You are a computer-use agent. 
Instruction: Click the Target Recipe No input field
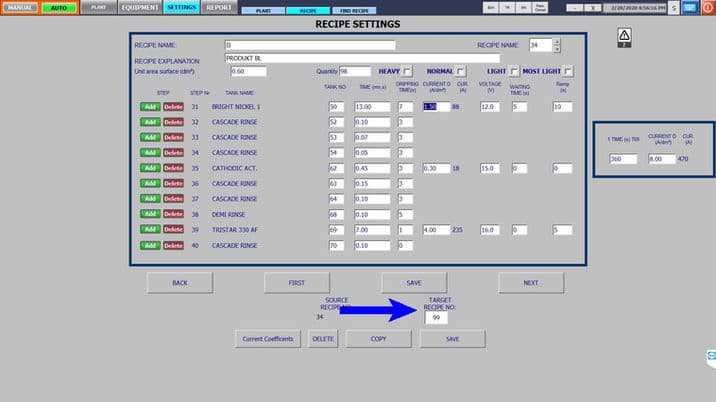tap(437, 317)
